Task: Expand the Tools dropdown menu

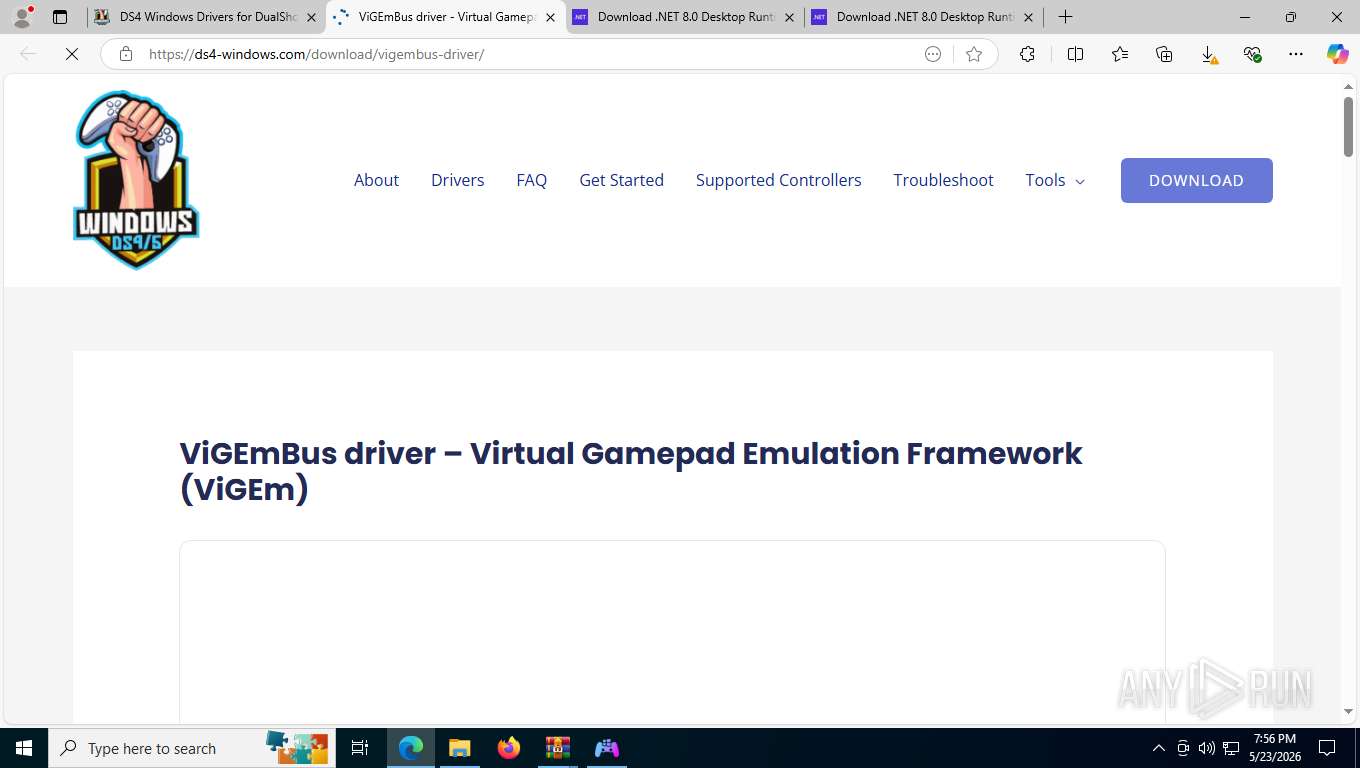Action: pos(1055,180)
